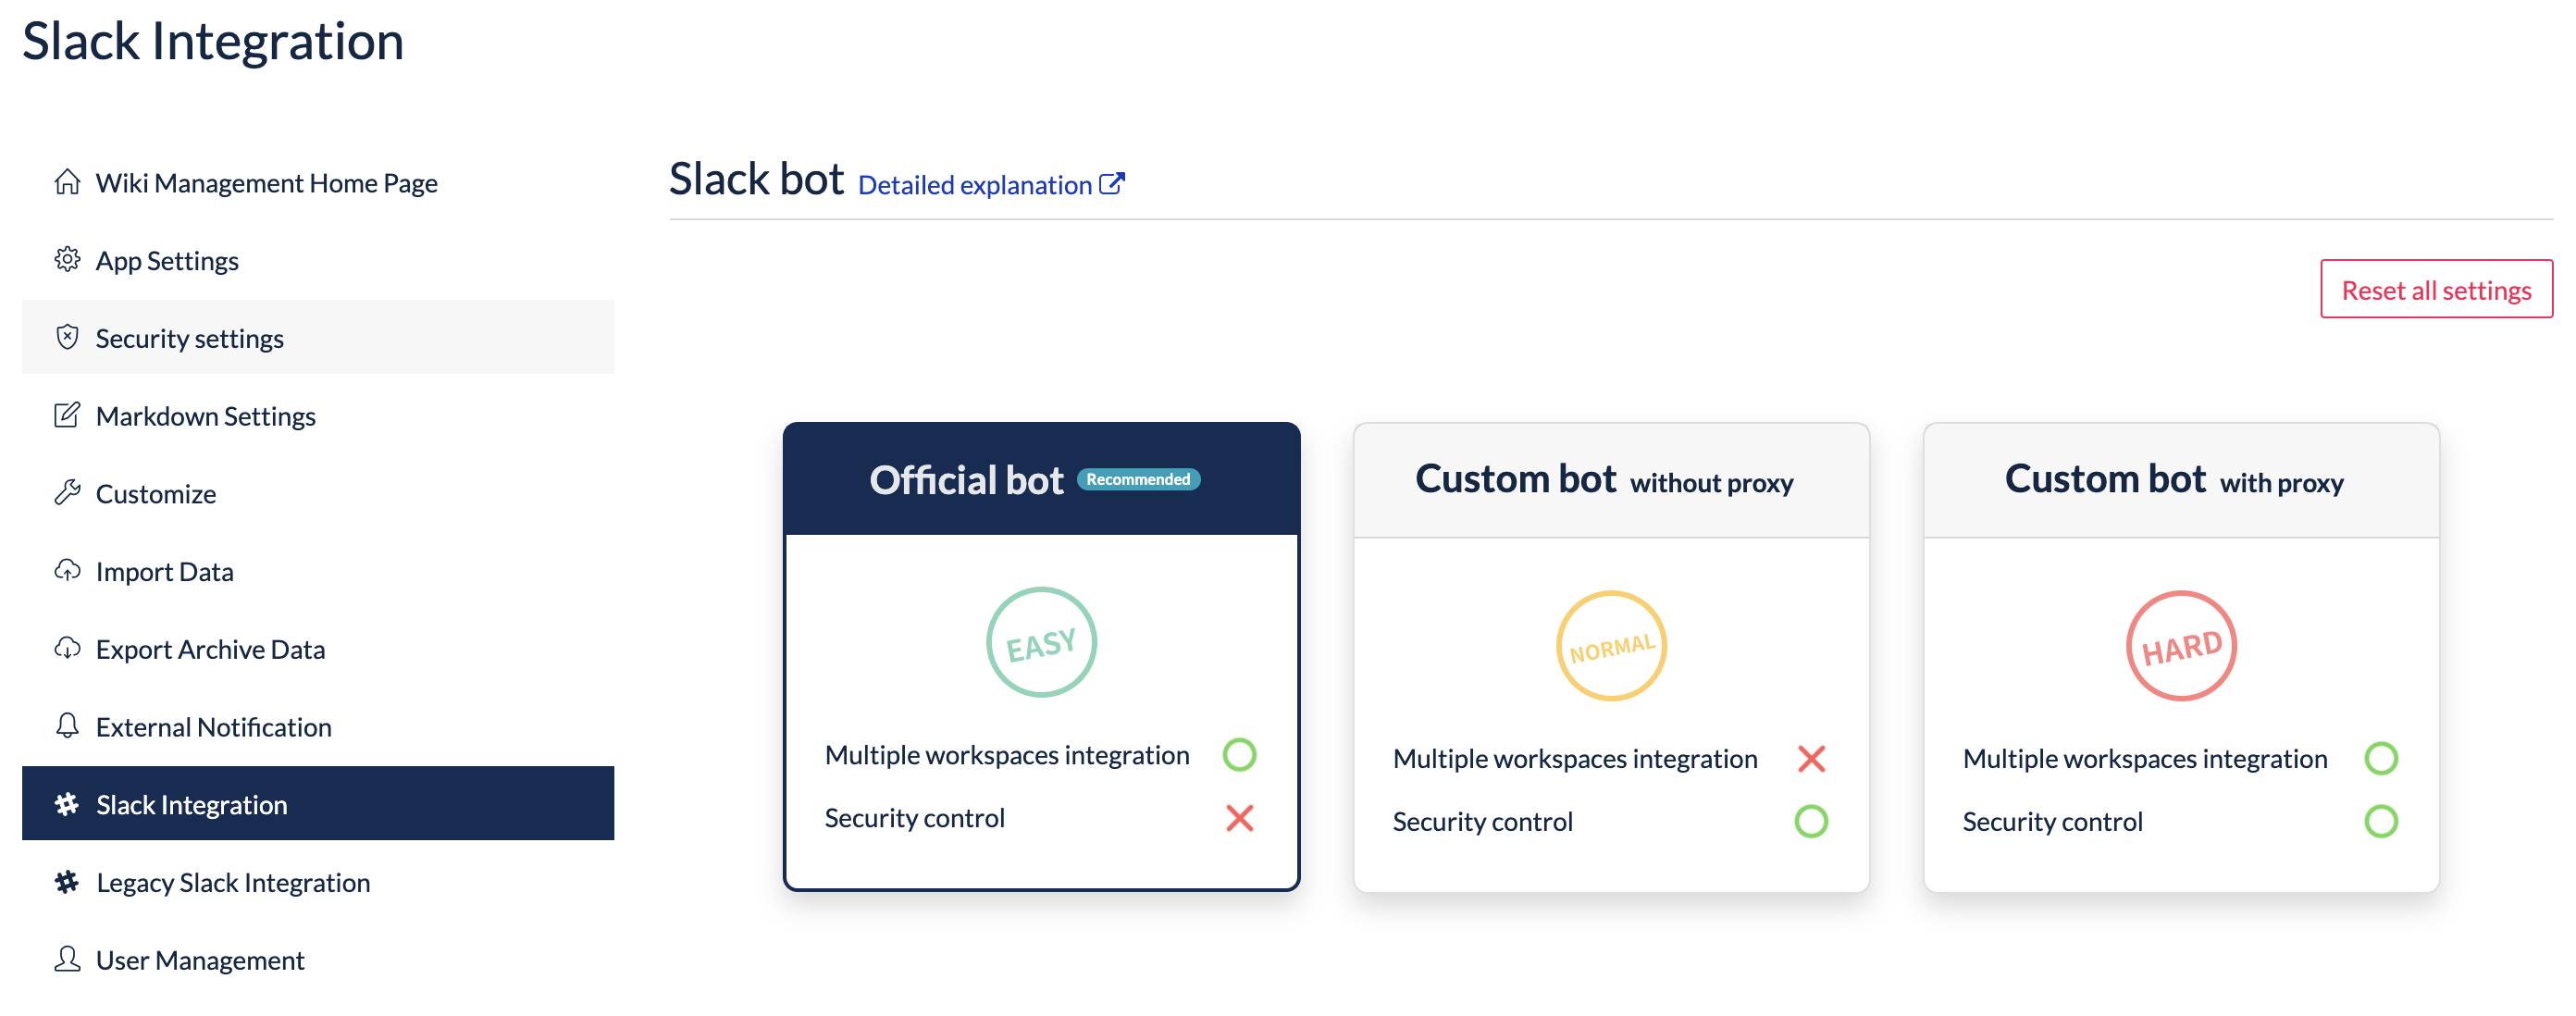Select the Official bot card header
The height and width of the screenshot is (1016, 2576).
click(966, 480)
